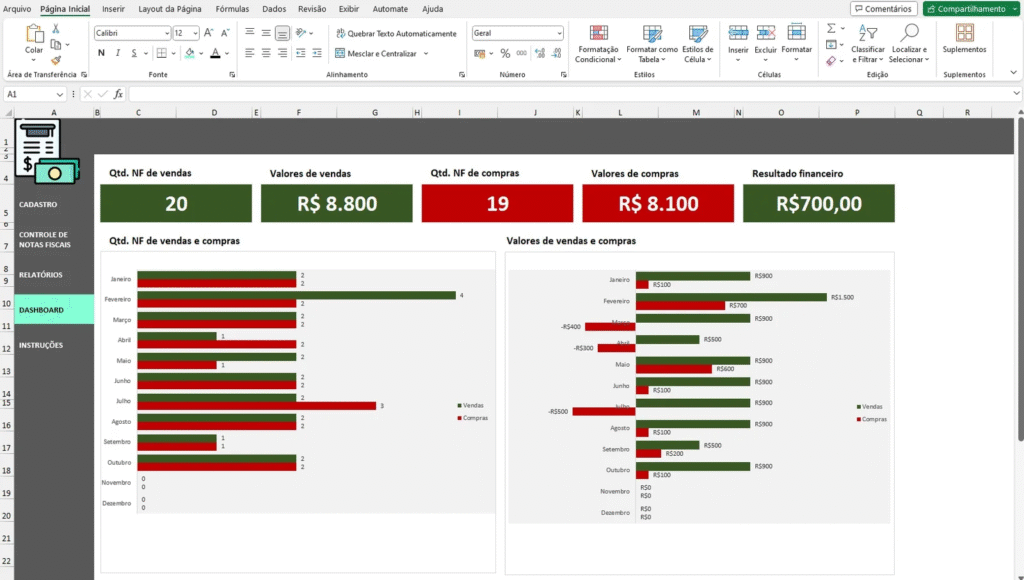Click the Name Box showing A1
This screenshot has width=1024, height=580.
pyautogui.click(x=30, y=94)
